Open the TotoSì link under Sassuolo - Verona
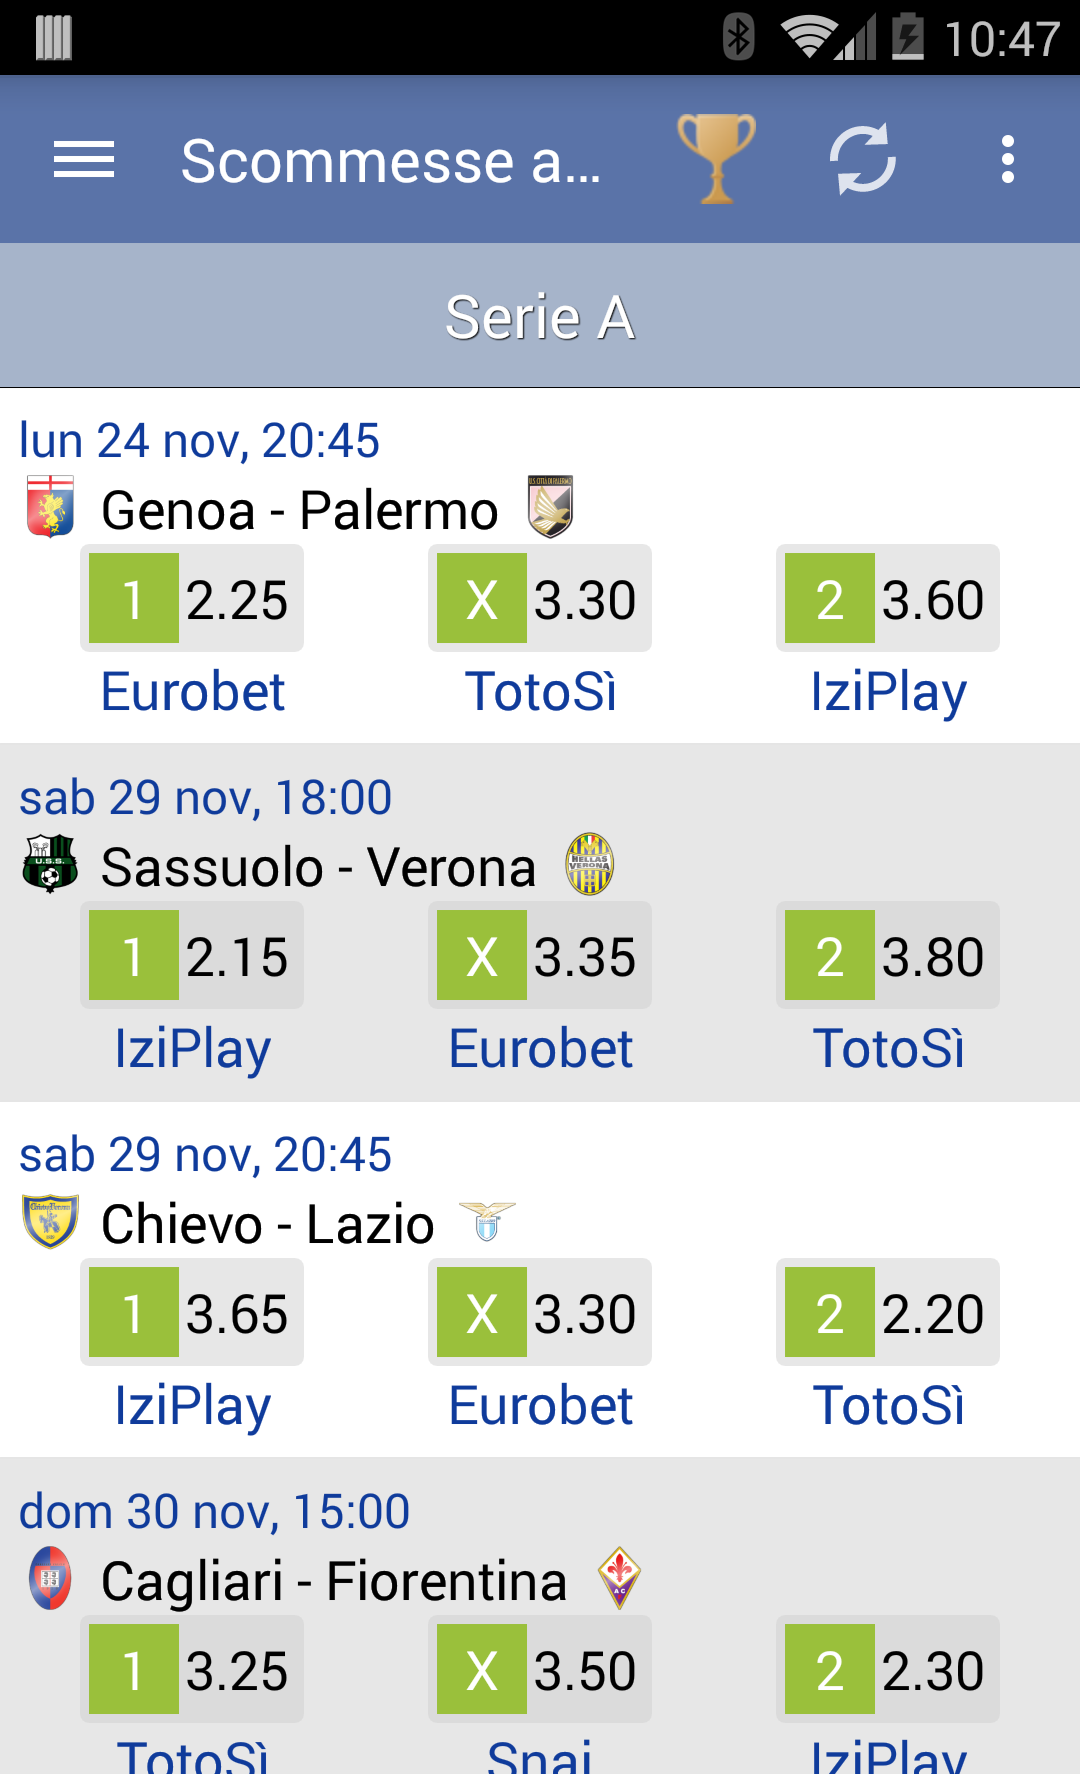Image resolution: width=1080 pixels, height=1774 pixels. pos(888,1049)
